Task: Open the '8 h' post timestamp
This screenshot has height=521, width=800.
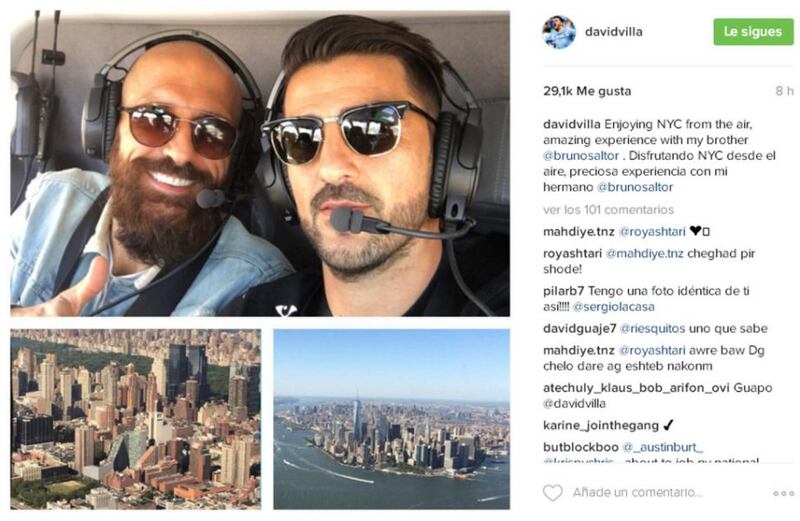Action: click(784, 91)
